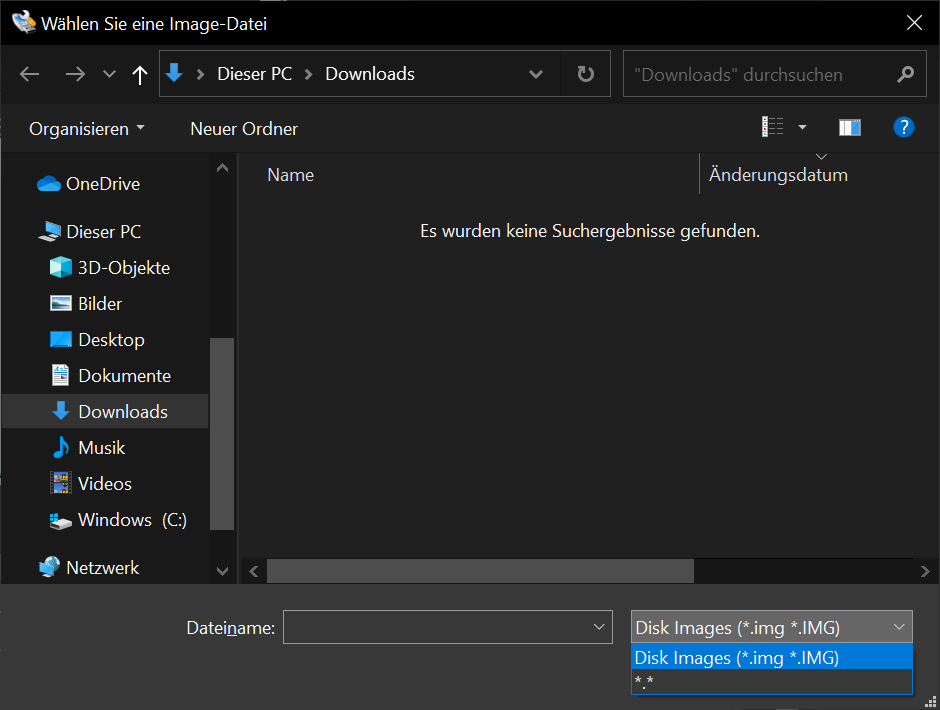This screenshot has height=710, width=940.
Task: Select Downloads in the navigation tree
Action: pos(106,411)
